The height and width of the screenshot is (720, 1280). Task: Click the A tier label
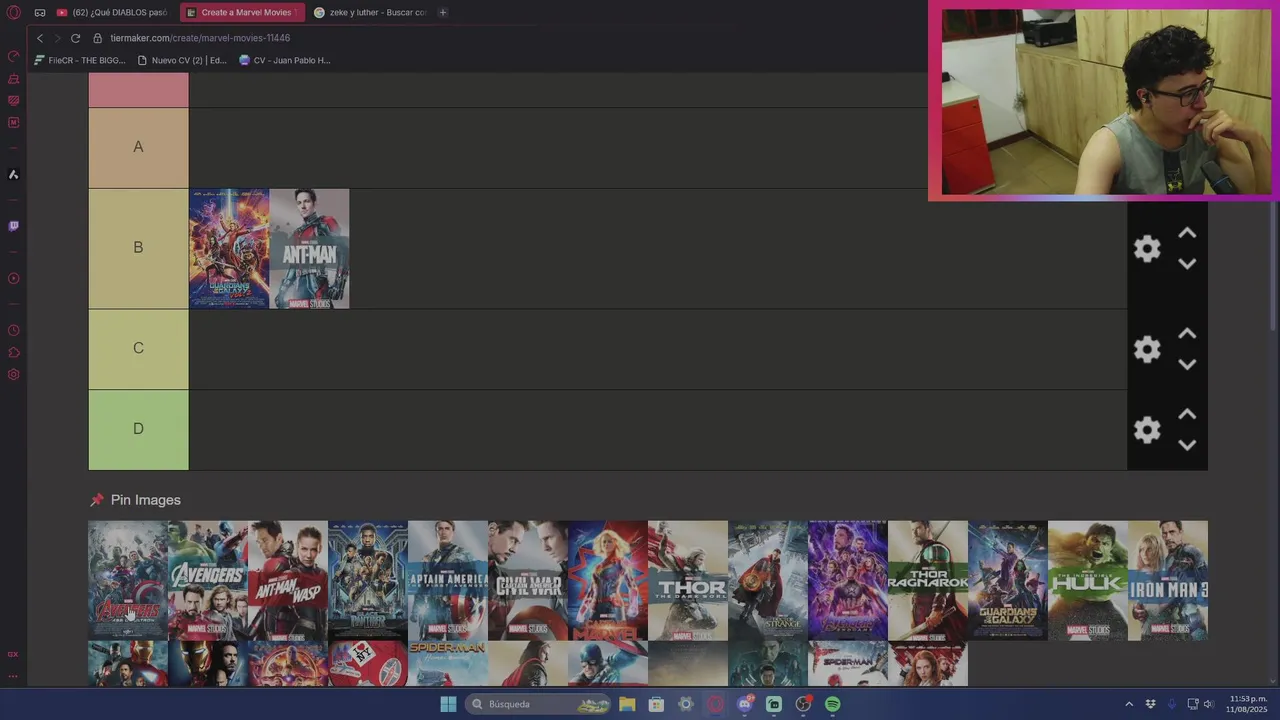(x=138, y=147)
